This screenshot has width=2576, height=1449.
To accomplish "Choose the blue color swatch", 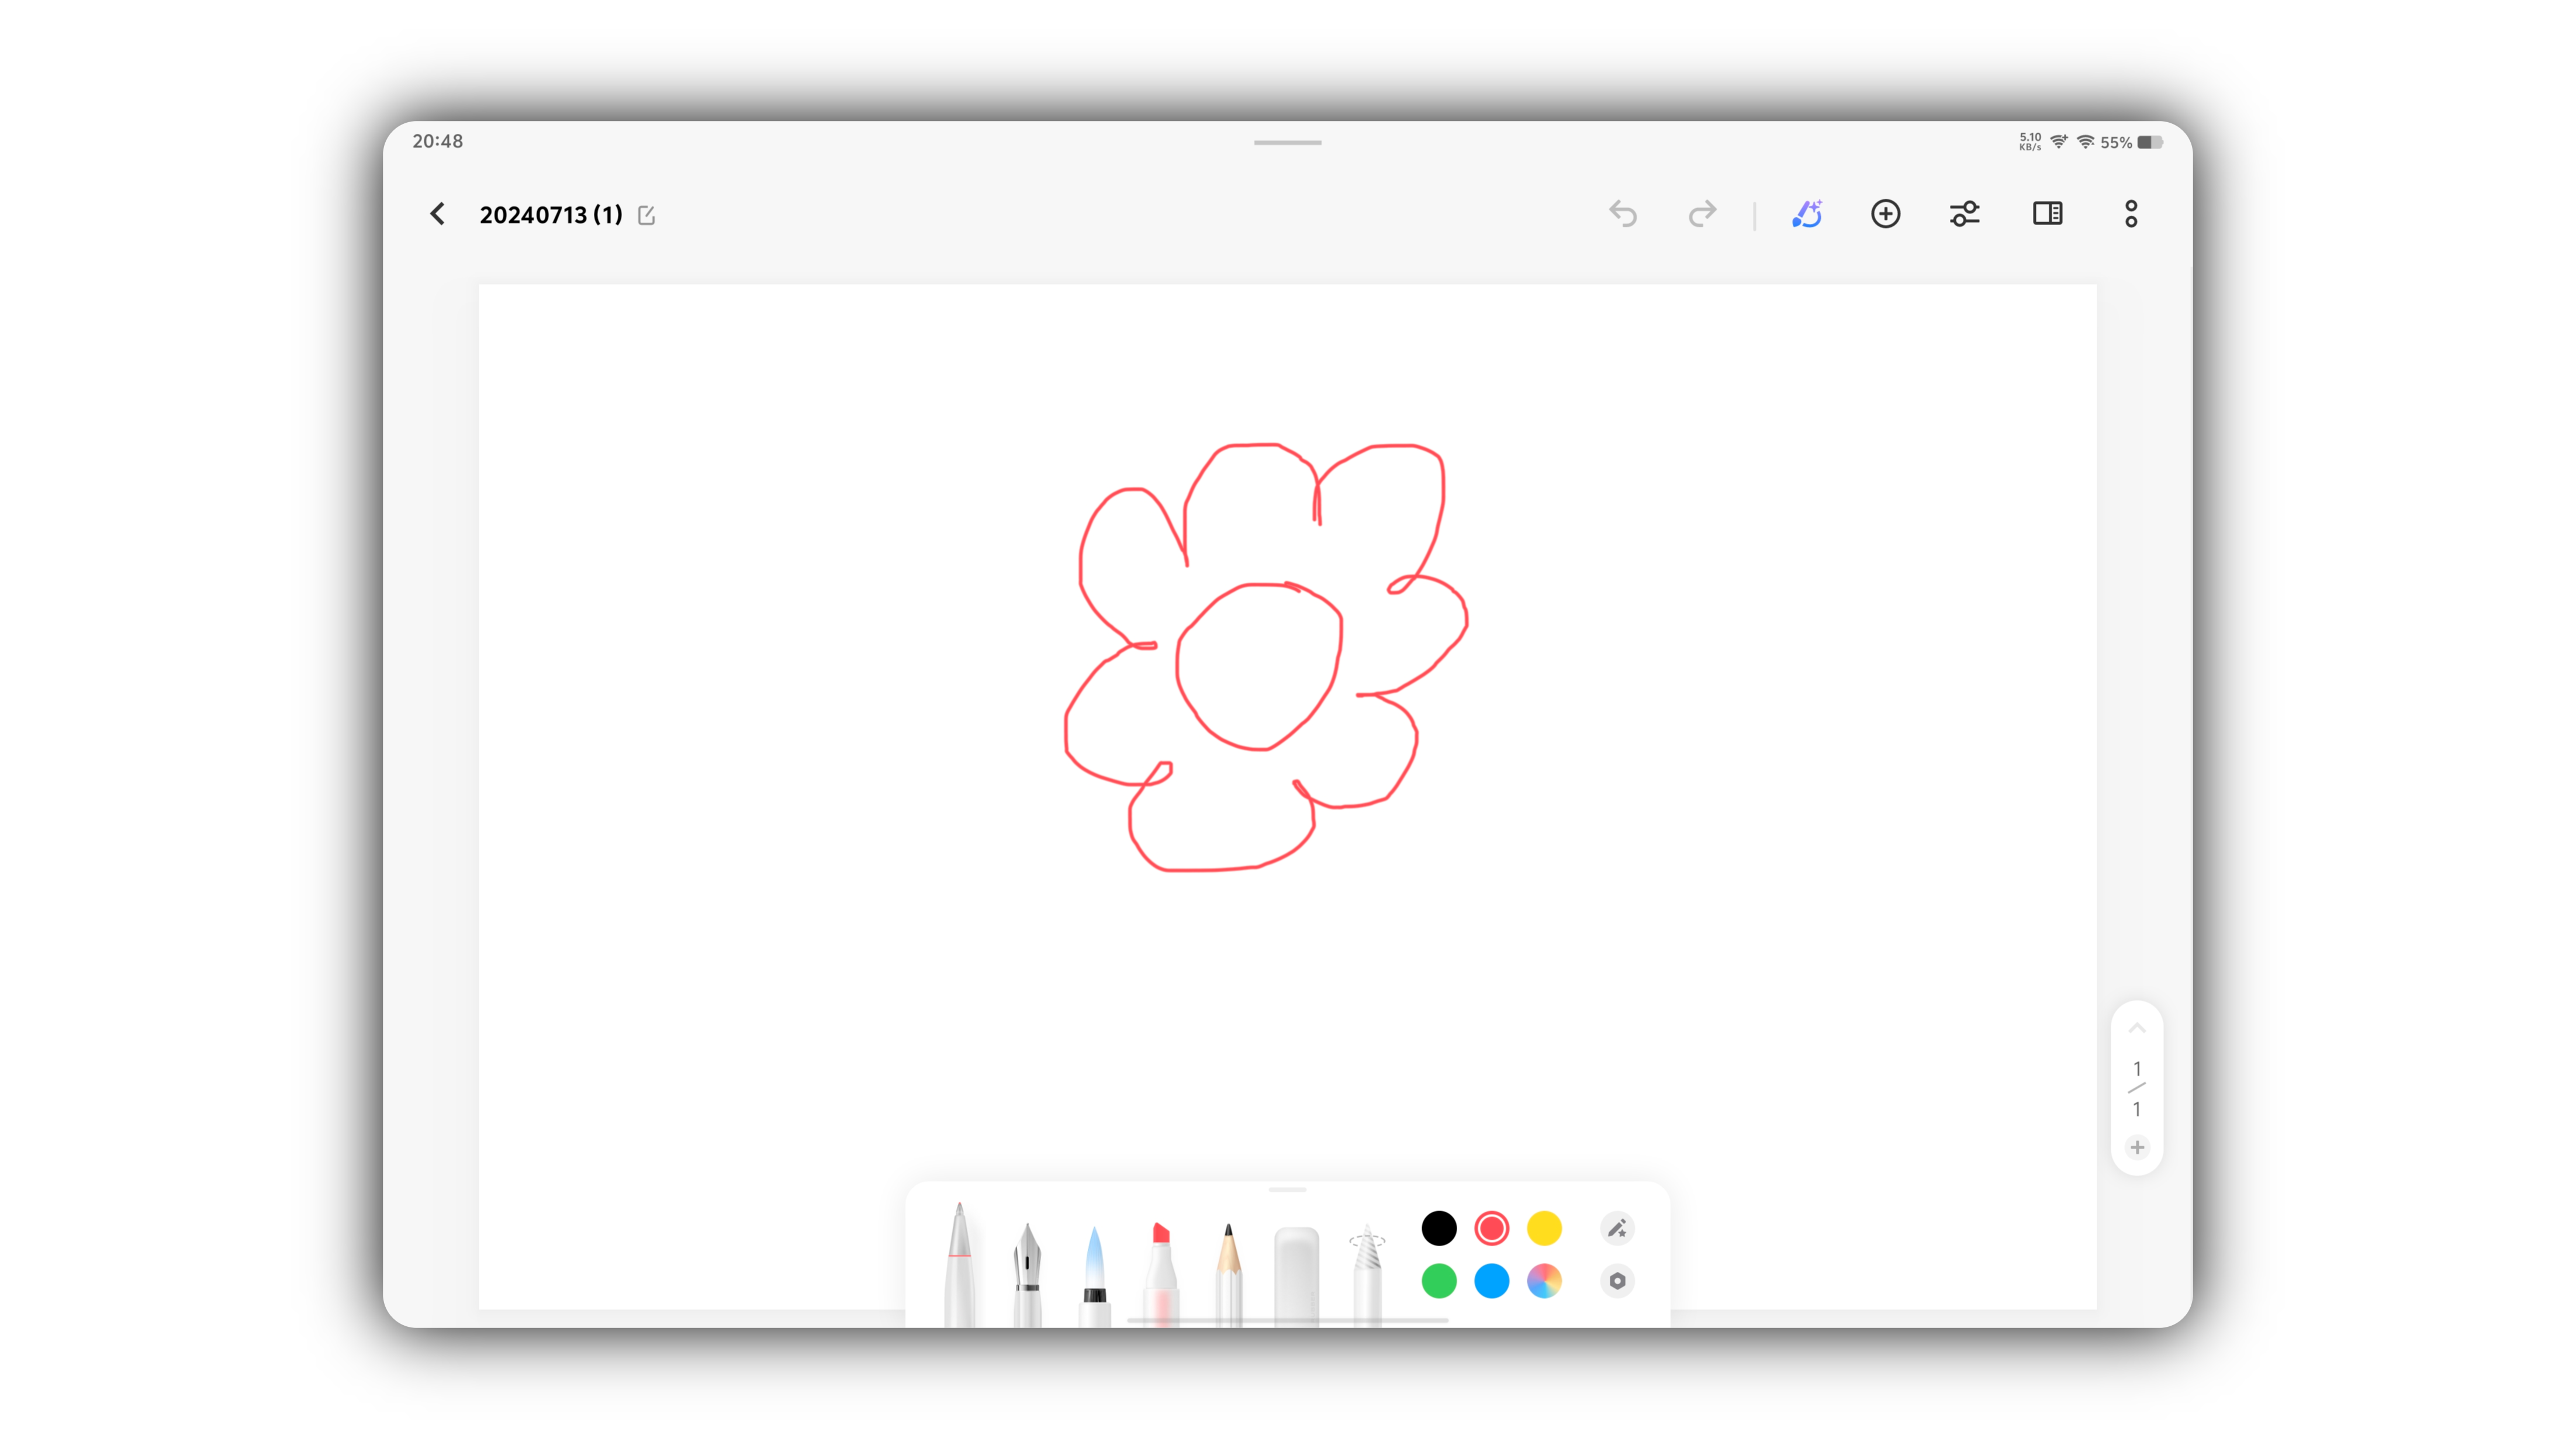I will (1491, 1281).
